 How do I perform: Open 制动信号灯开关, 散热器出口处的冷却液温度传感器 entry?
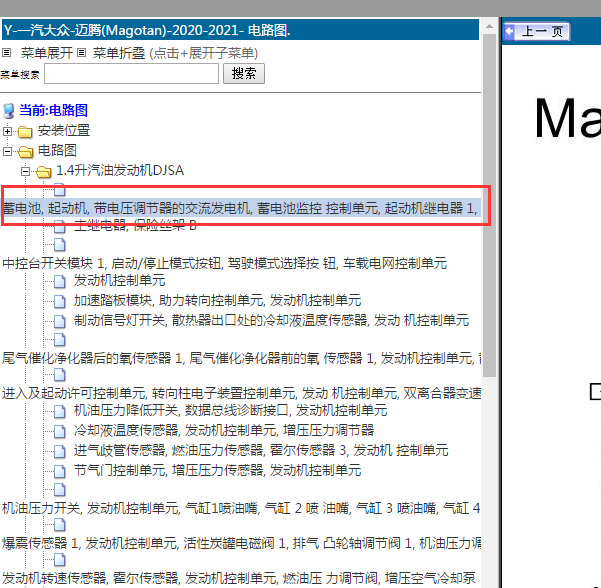[271, 320]
